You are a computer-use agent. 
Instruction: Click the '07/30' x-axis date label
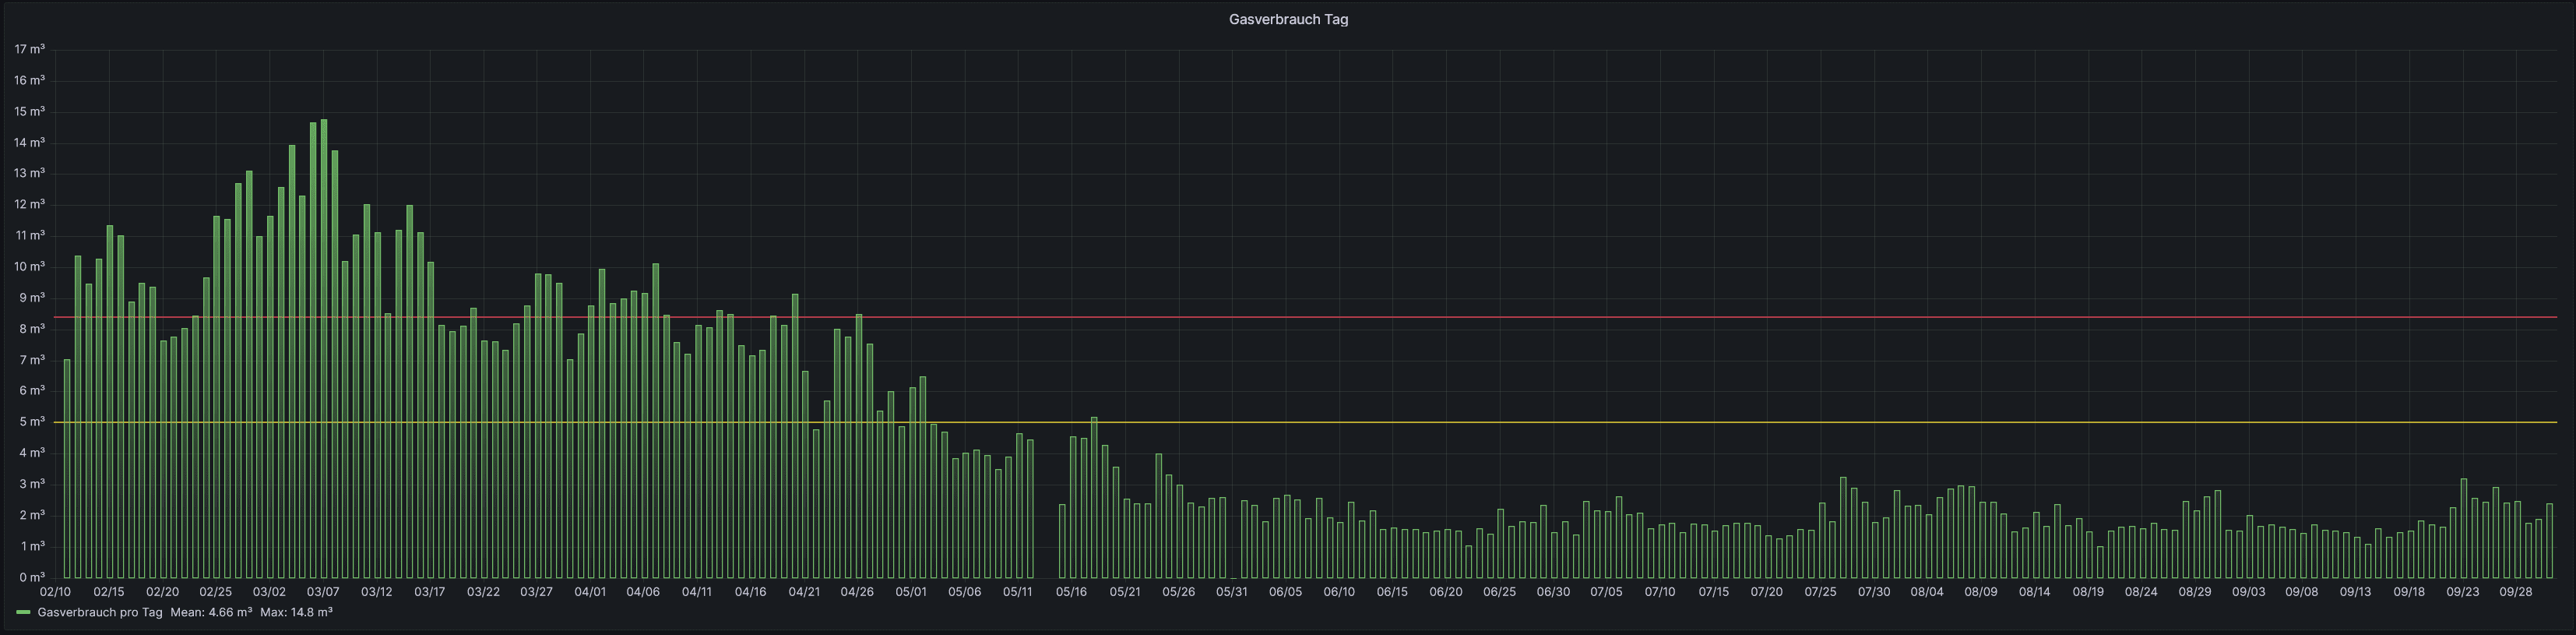pos(1874,591)
